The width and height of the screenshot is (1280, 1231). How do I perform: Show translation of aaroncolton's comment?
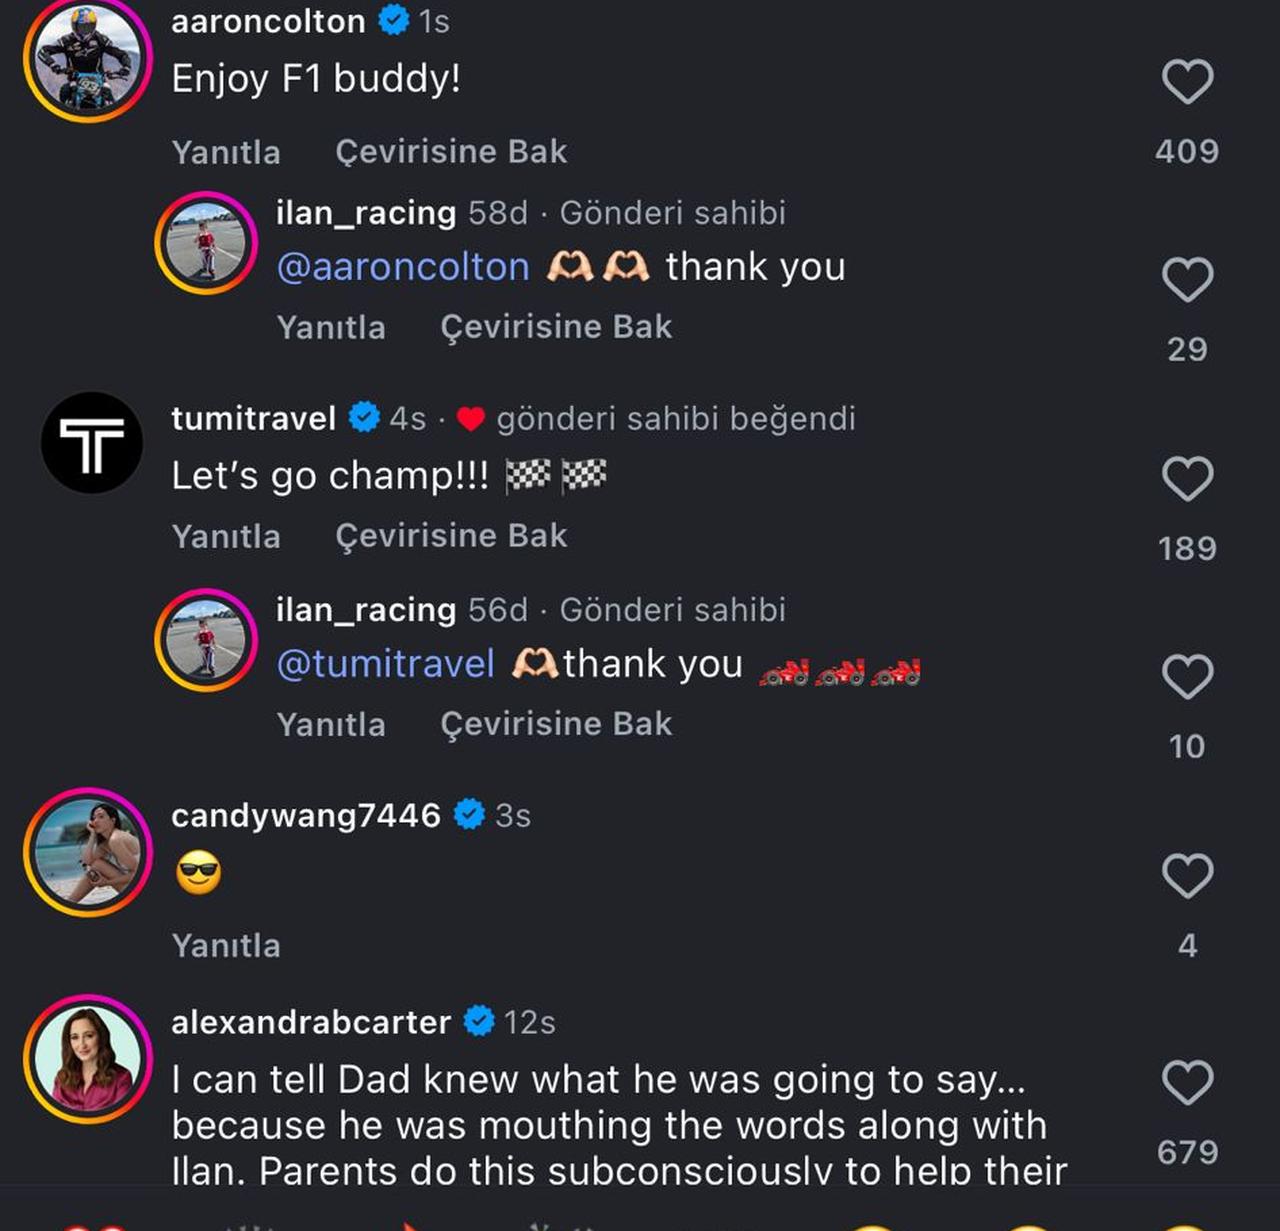[x=452, y=151]
